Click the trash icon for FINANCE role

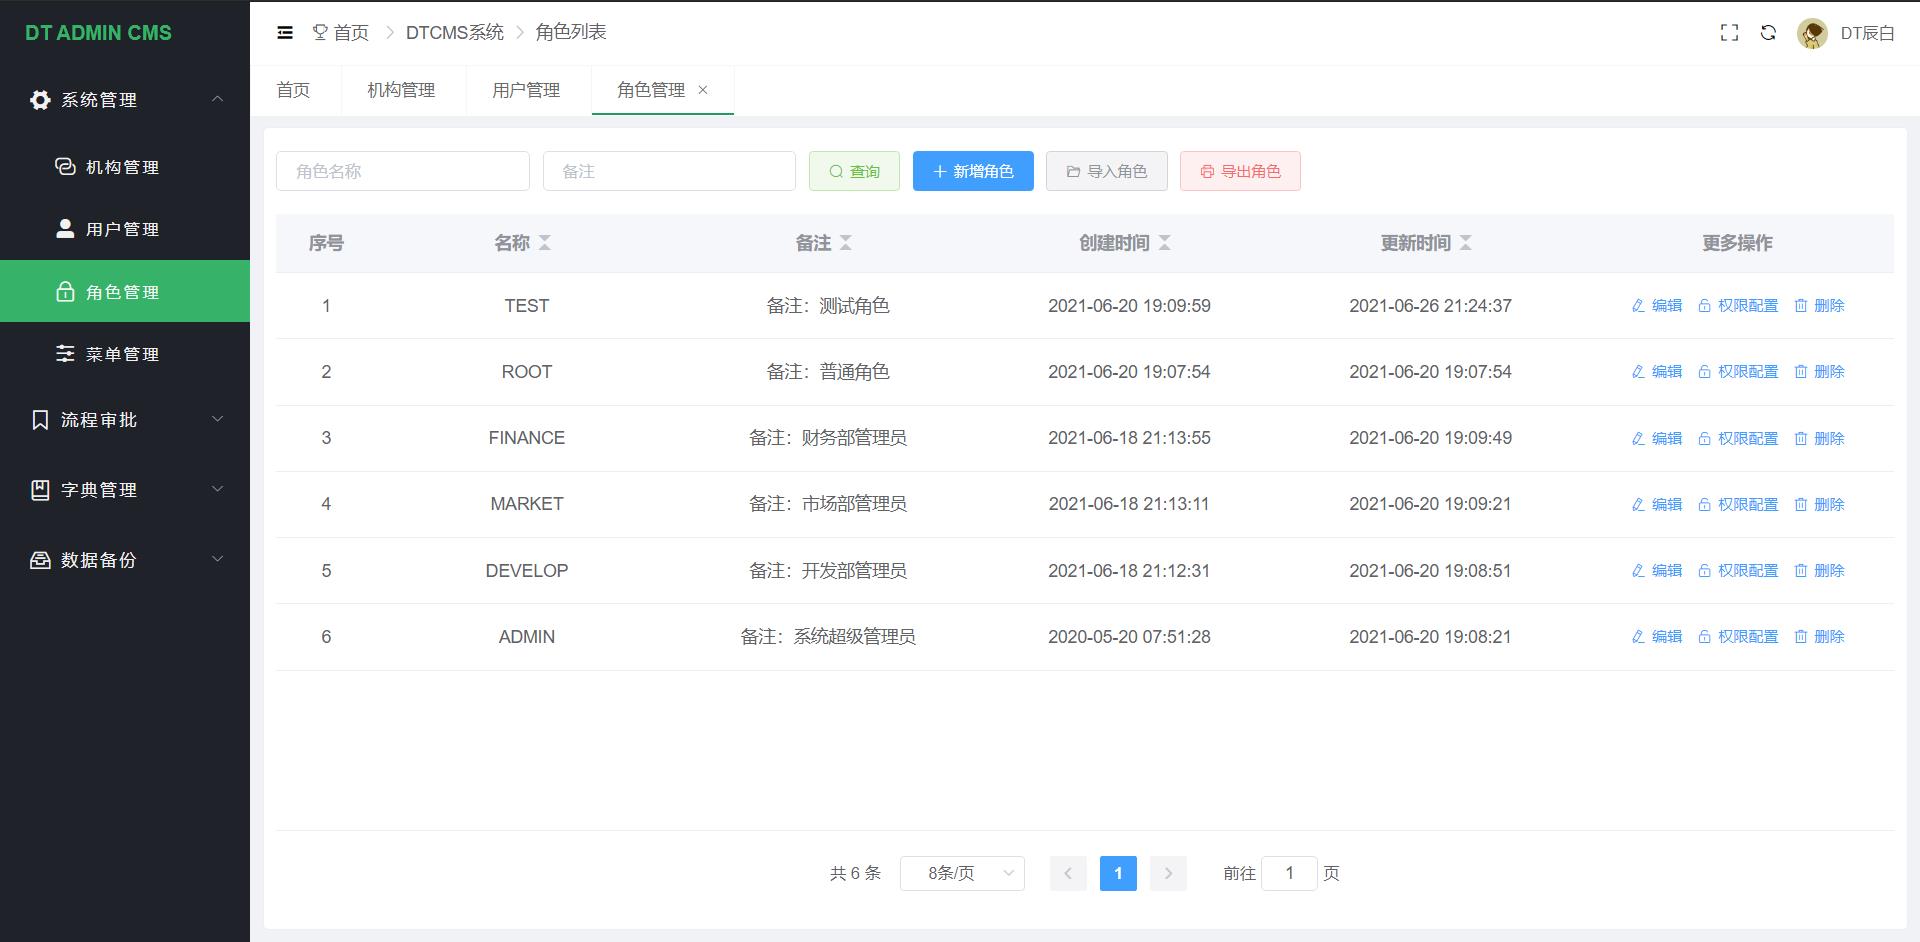tap(1801, 438)
